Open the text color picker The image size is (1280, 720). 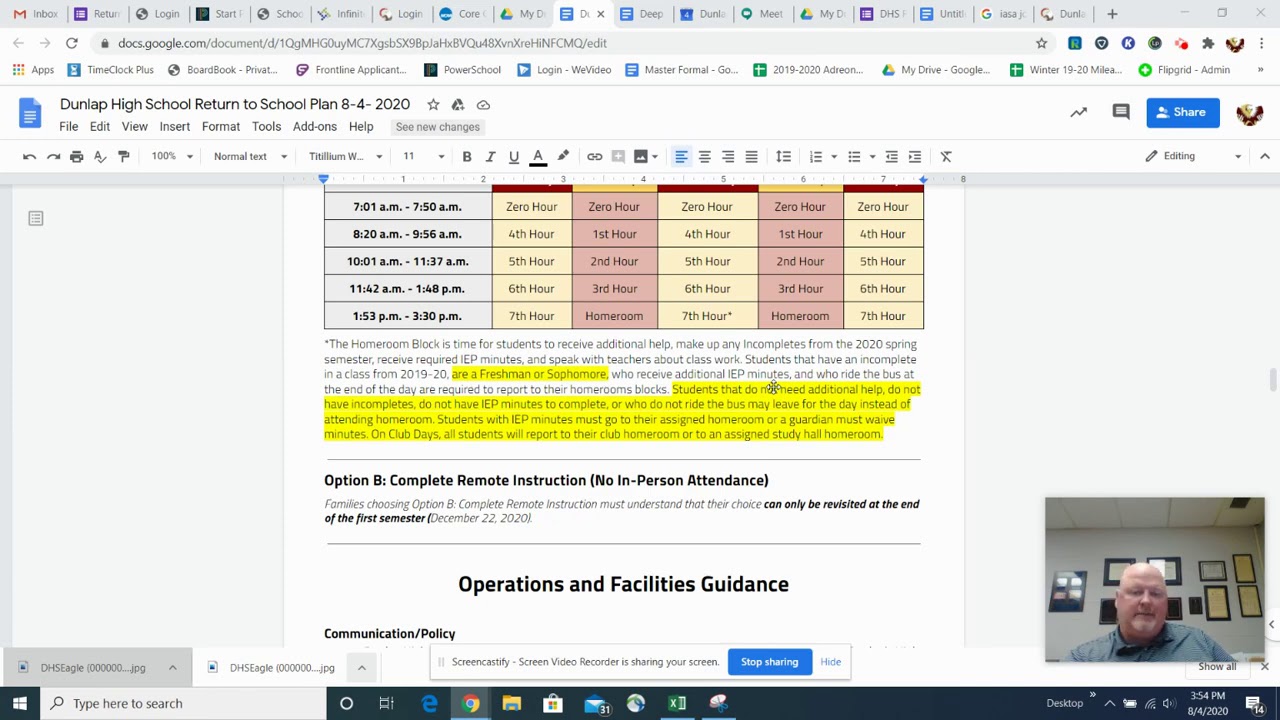click(538, 156)
